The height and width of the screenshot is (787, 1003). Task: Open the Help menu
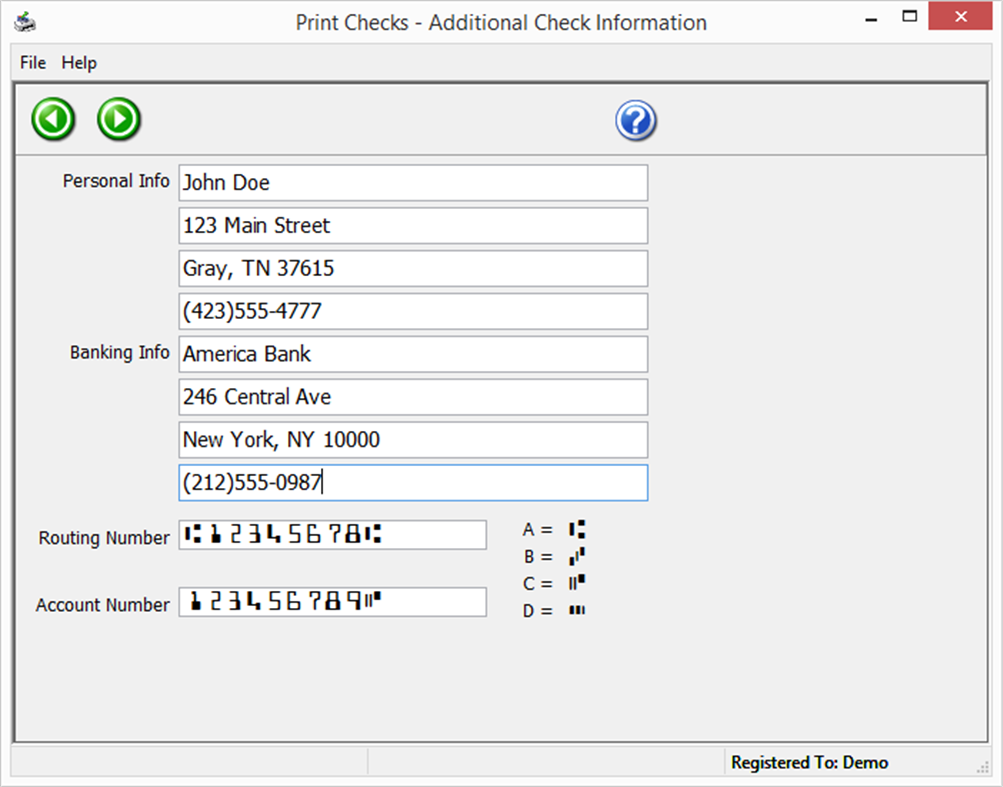click(79, 62)
